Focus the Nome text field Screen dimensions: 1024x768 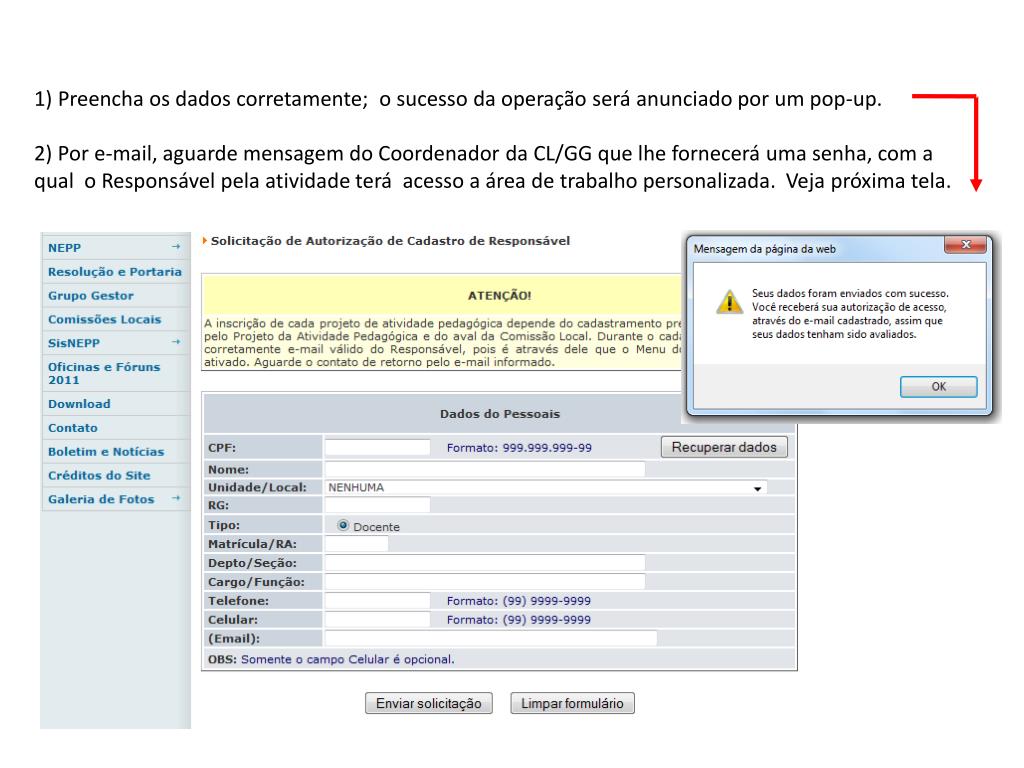485,470
